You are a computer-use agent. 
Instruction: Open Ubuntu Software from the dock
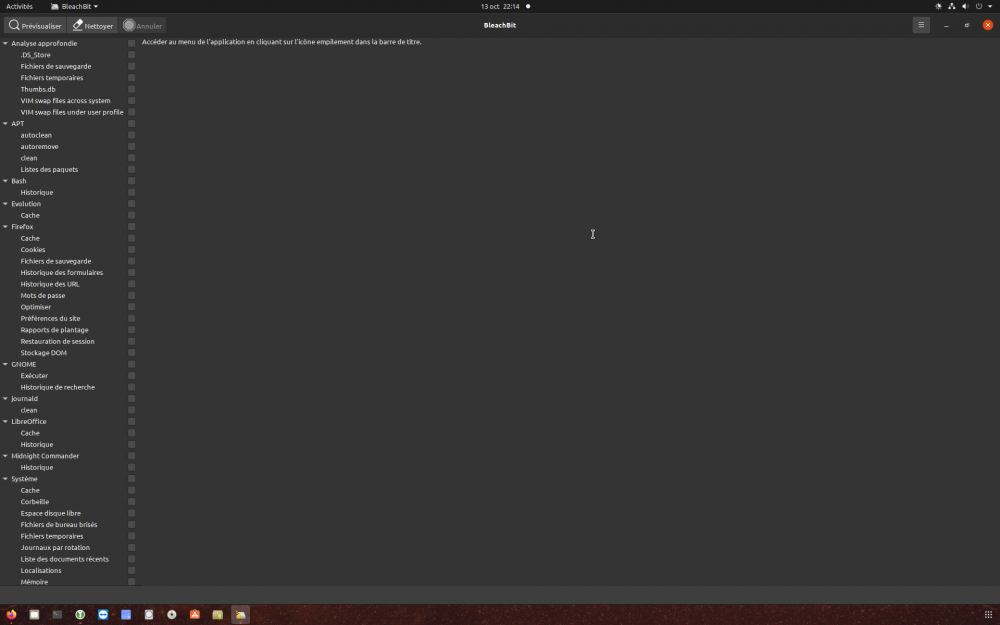point(195,615)
